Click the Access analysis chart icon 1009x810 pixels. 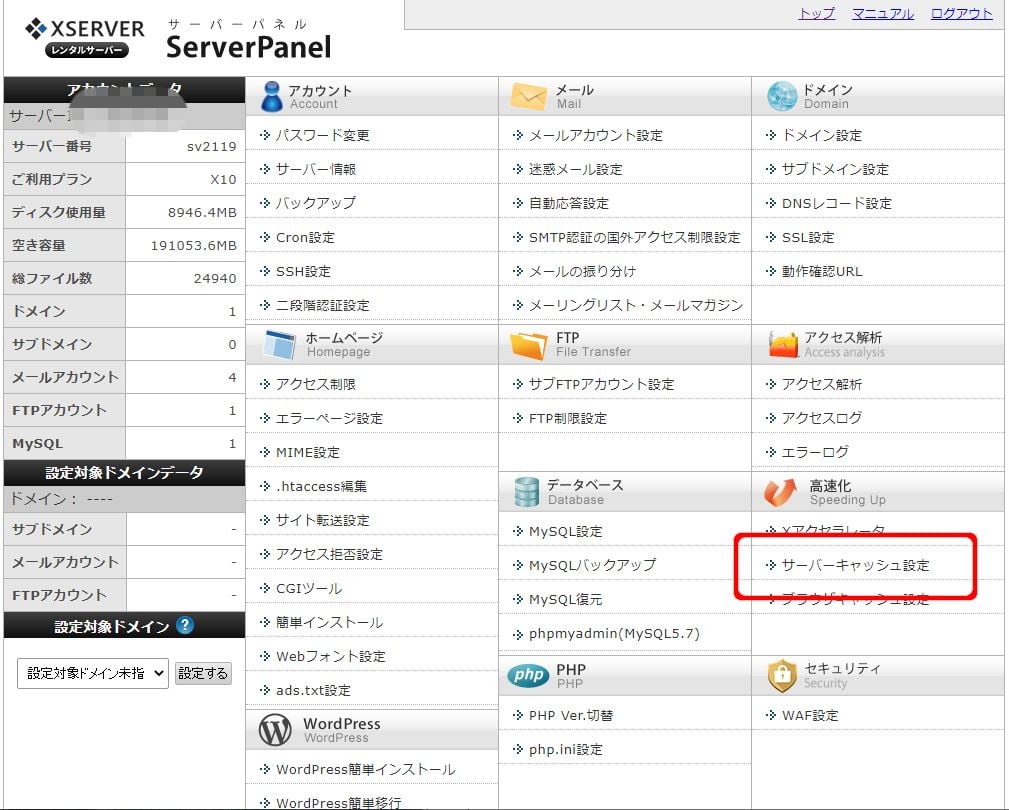point(782,344)
